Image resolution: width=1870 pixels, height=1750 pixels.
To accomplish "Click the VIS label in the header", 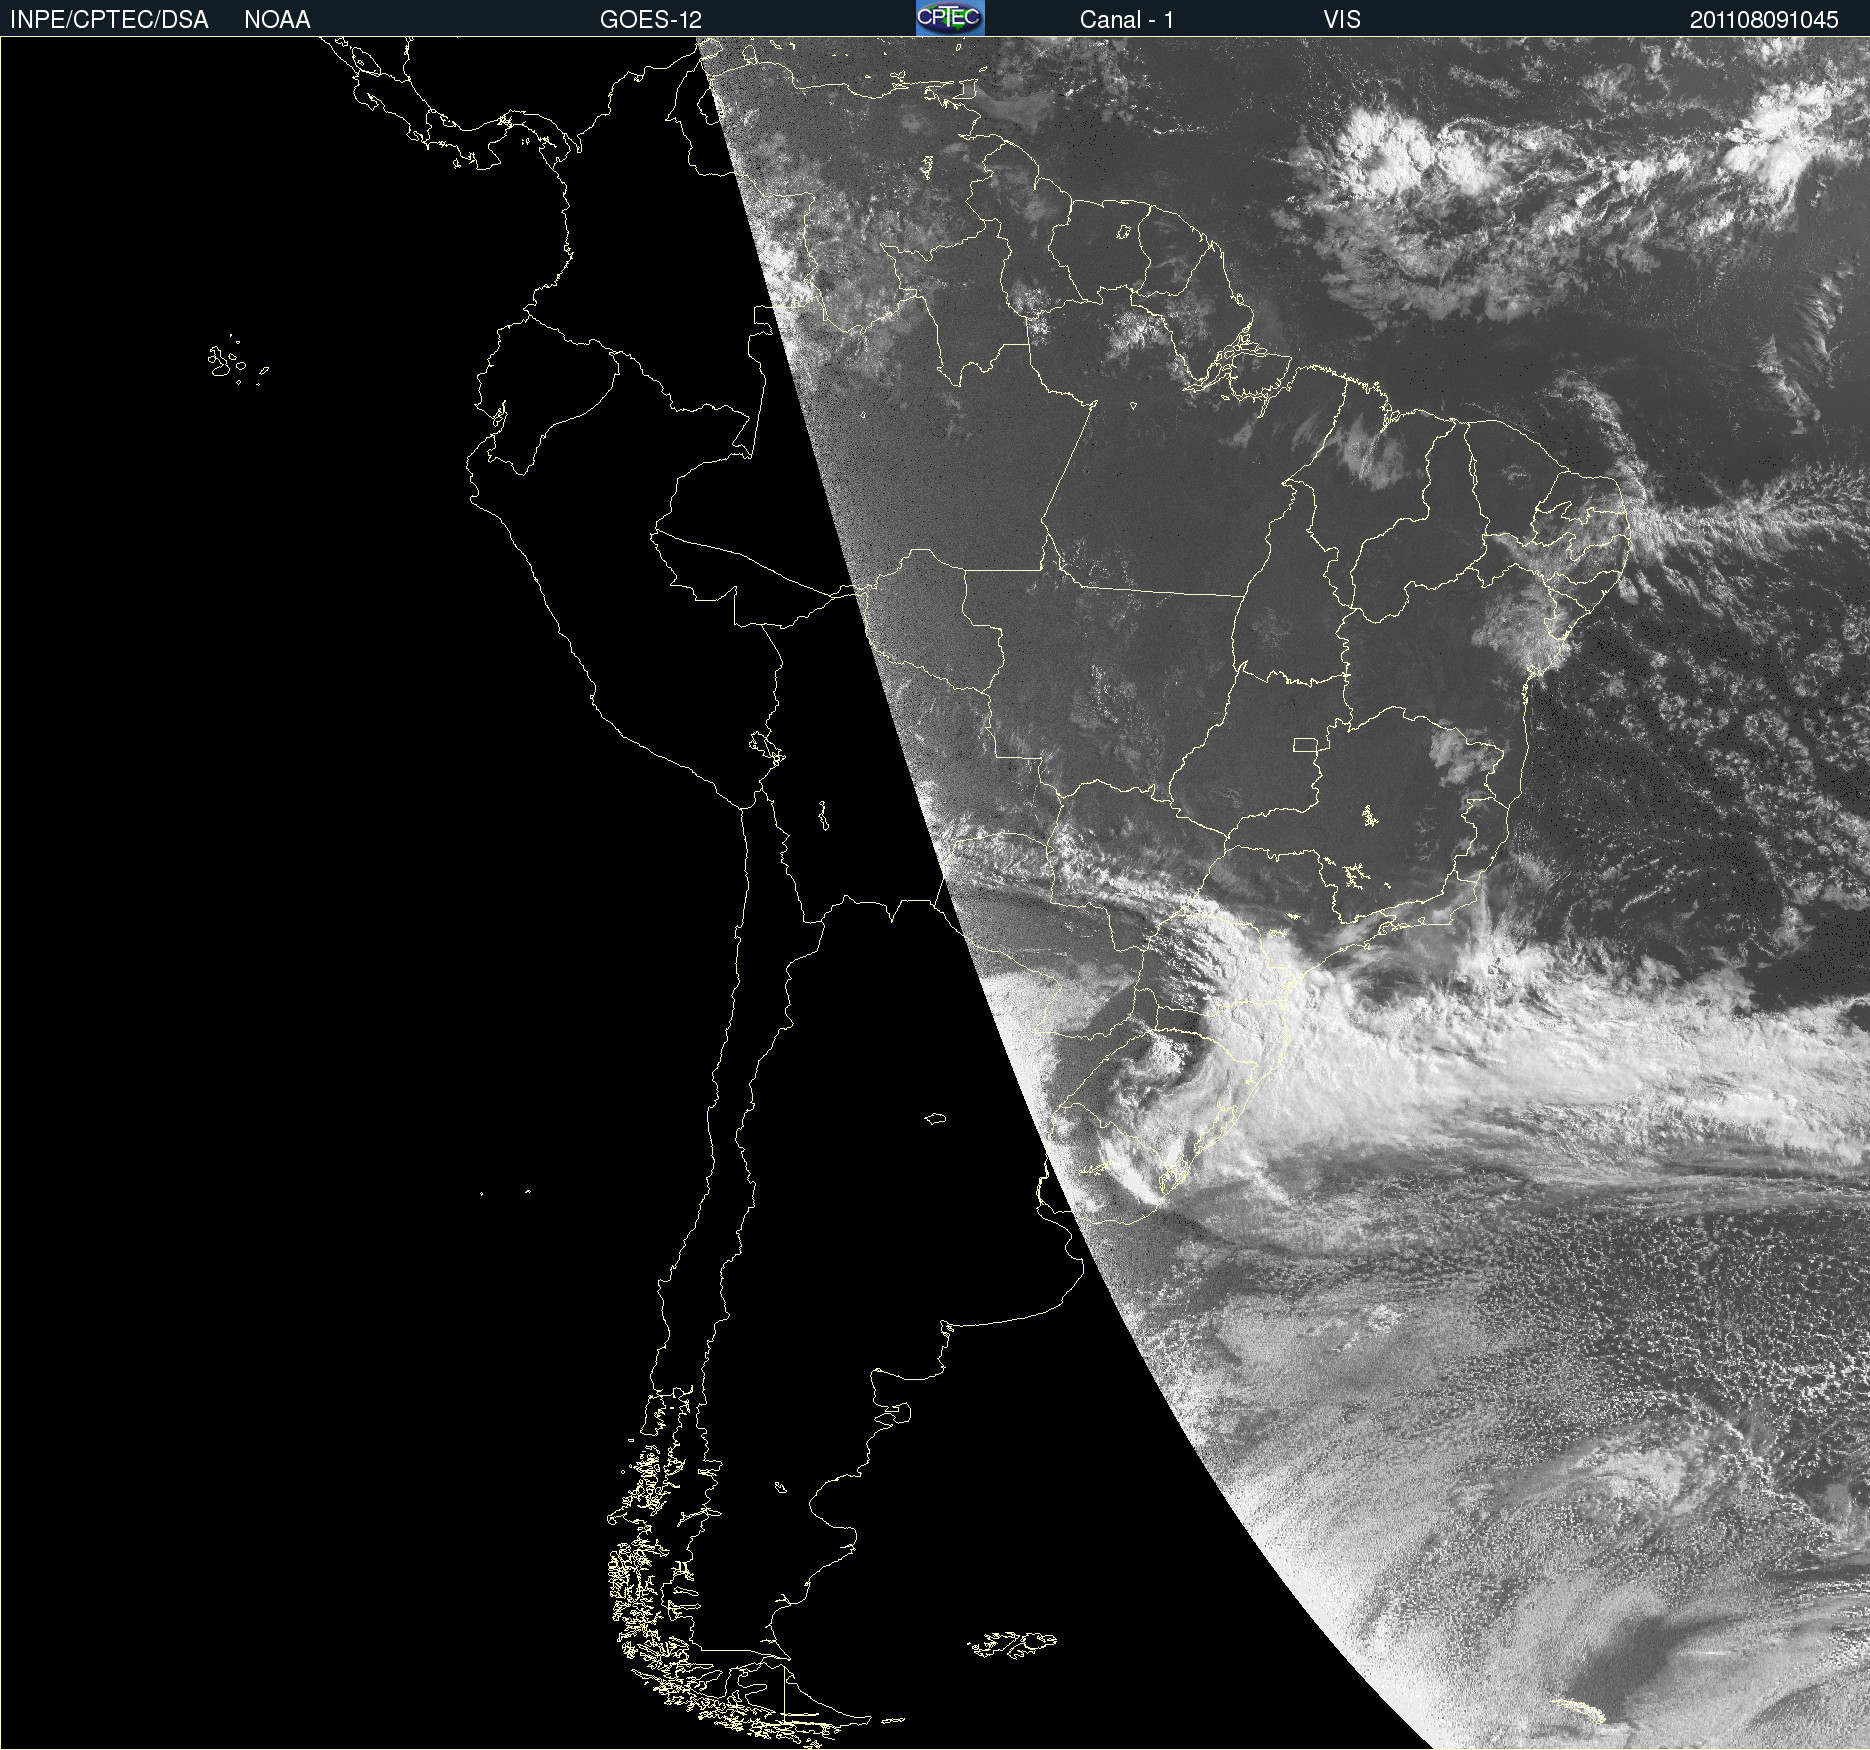I will [x=1342, y=20].
